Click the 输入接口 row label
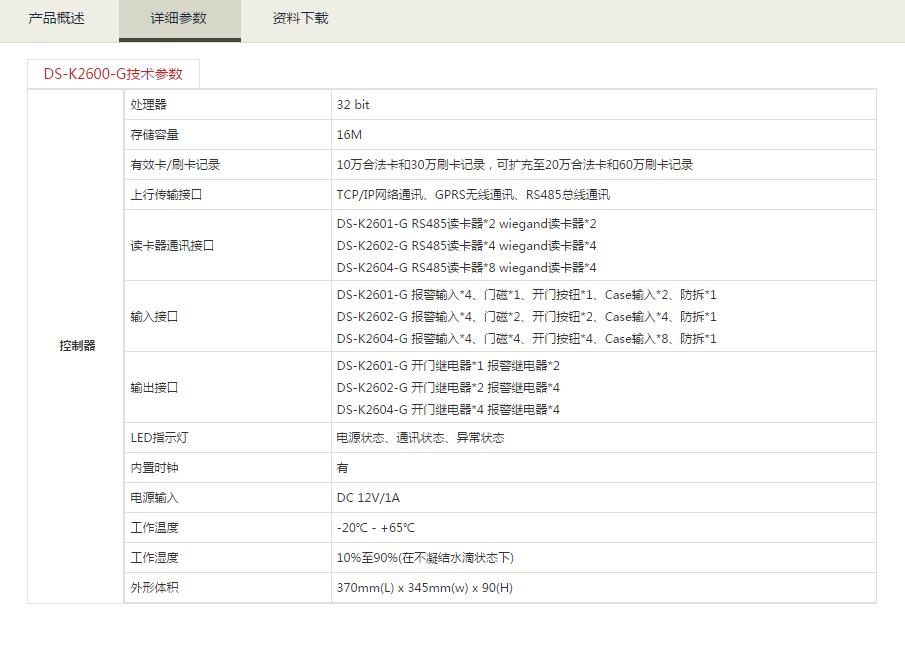 154,317
